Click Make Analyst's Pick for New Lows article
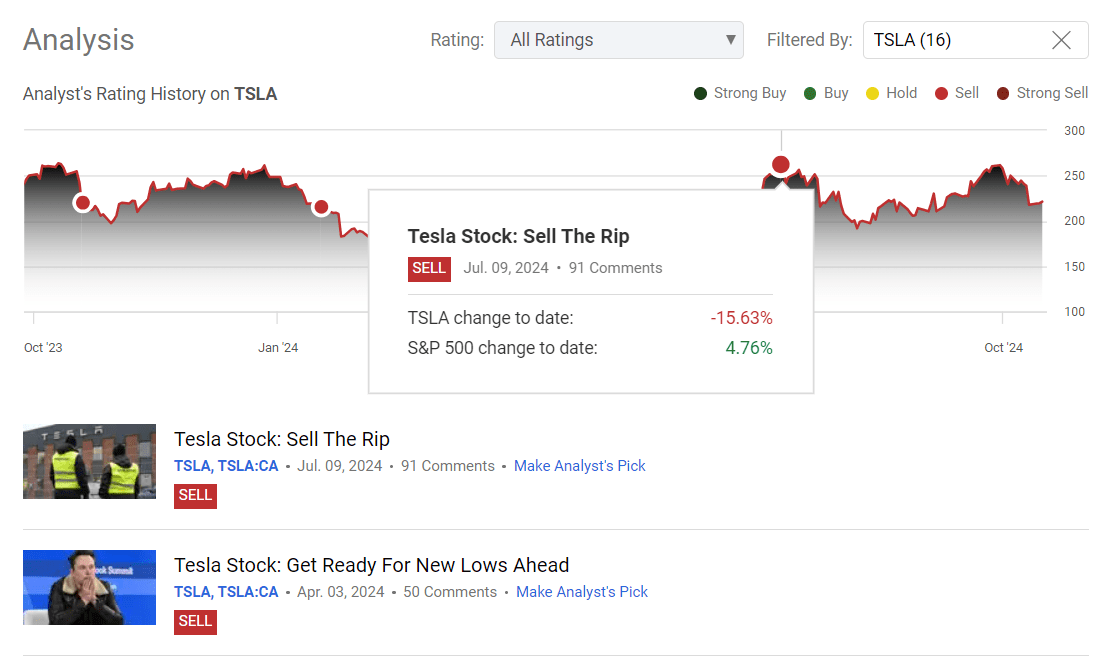The height and width of the screenshot is (658, 1102). click(x=581, y=592)
